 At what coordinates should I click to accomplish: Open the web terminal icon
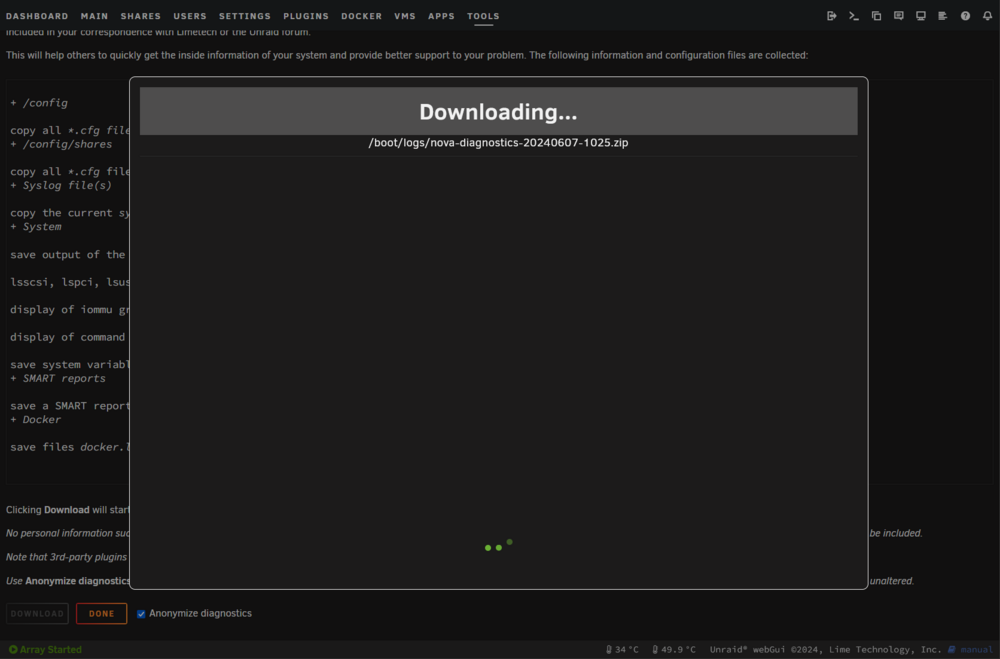click(853, 16)
